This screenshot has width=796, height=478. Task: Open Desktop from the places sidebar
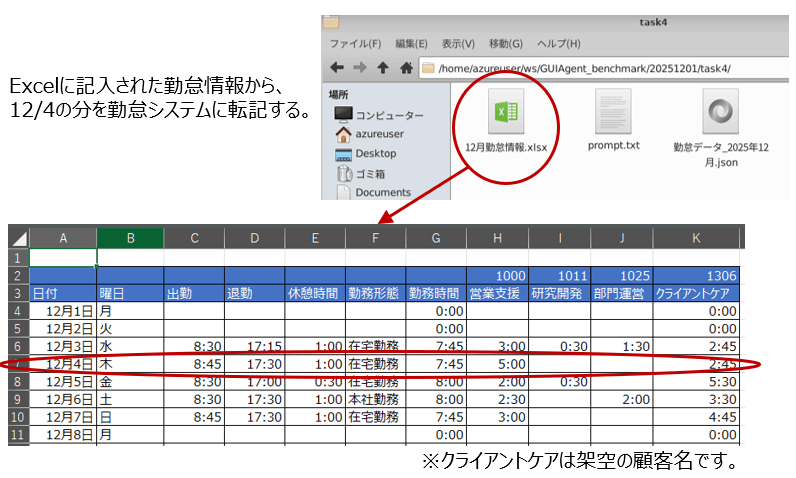click(366, 153)
